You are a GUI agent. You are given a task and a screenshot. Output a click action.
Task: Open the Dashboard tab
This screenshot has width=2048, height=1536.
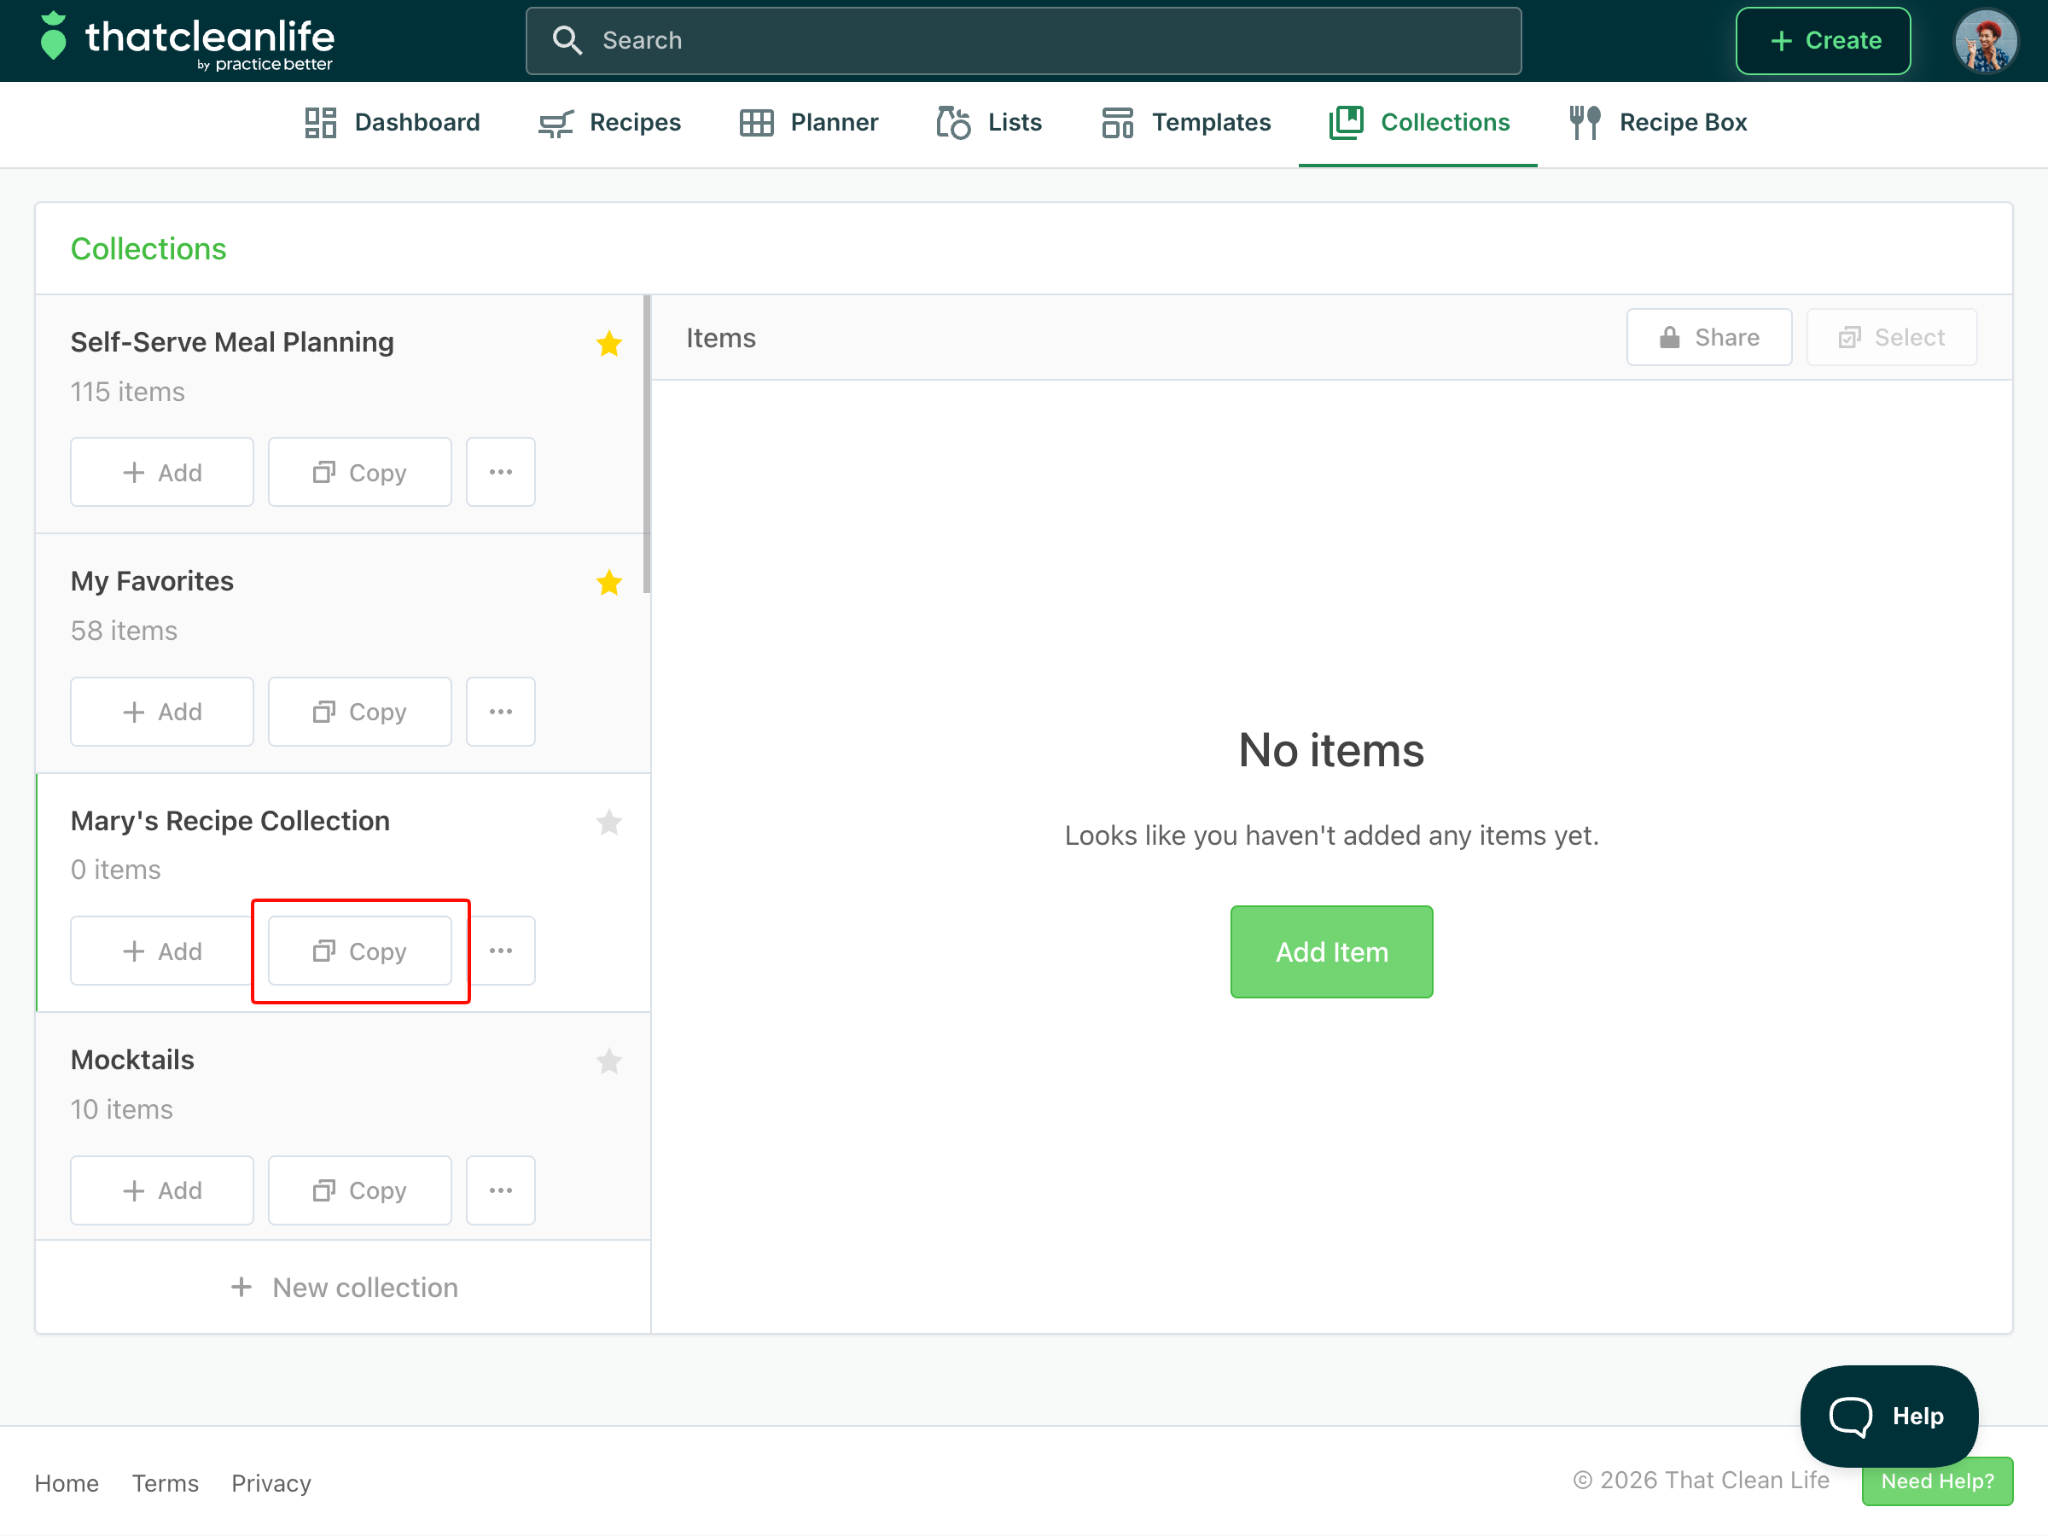[x=392, y=122]
